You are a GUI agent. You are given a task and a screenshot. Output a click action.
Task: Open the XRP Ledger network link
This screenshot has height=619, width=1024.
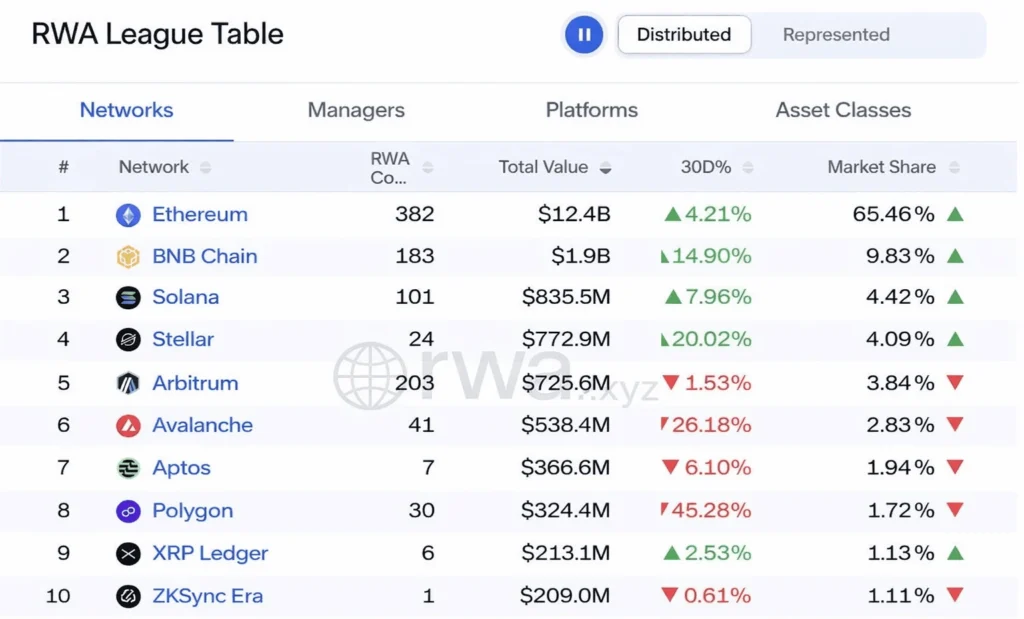[x=210, y=553]
